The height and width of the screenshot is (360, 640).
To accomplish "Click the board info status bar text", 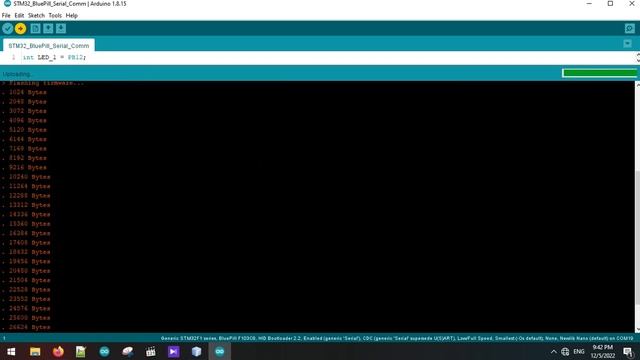I will coord(397,338).
